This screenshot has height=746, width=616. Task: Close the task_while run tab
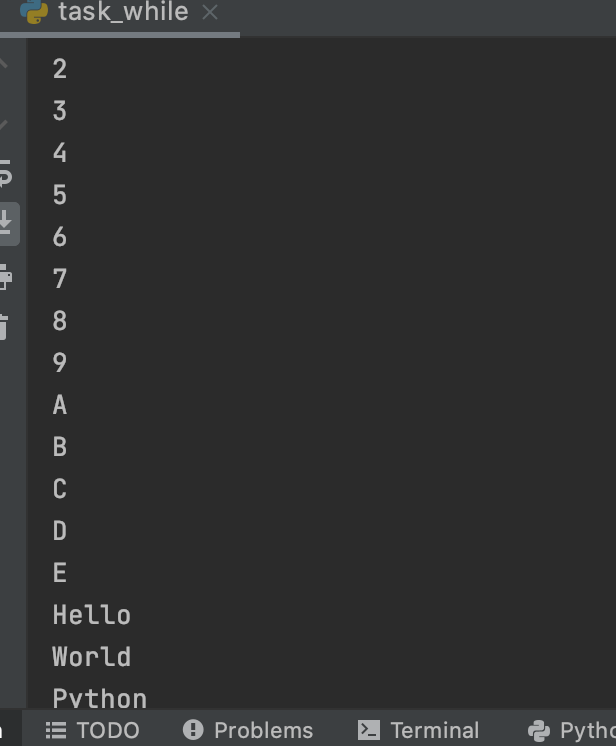point(210,12)
